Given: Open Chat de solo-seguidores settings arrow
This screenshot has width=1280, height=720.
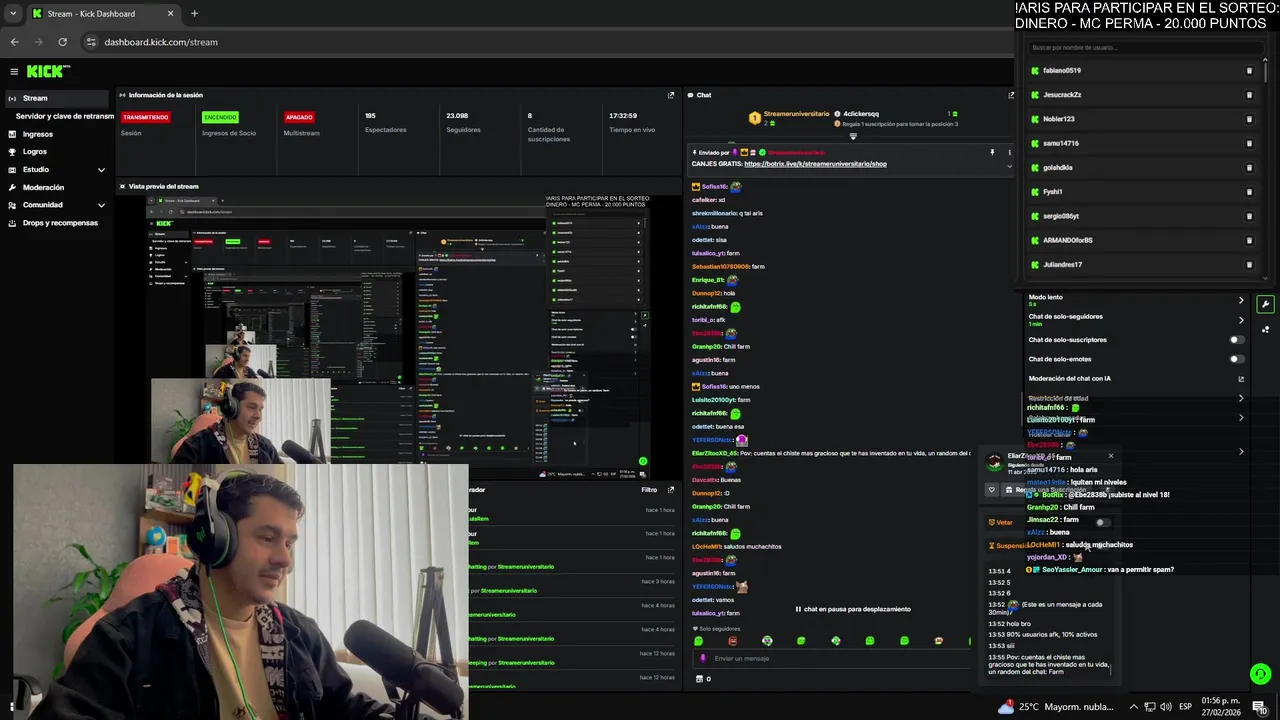Looking at the screenshot, I should point(1241,320).
